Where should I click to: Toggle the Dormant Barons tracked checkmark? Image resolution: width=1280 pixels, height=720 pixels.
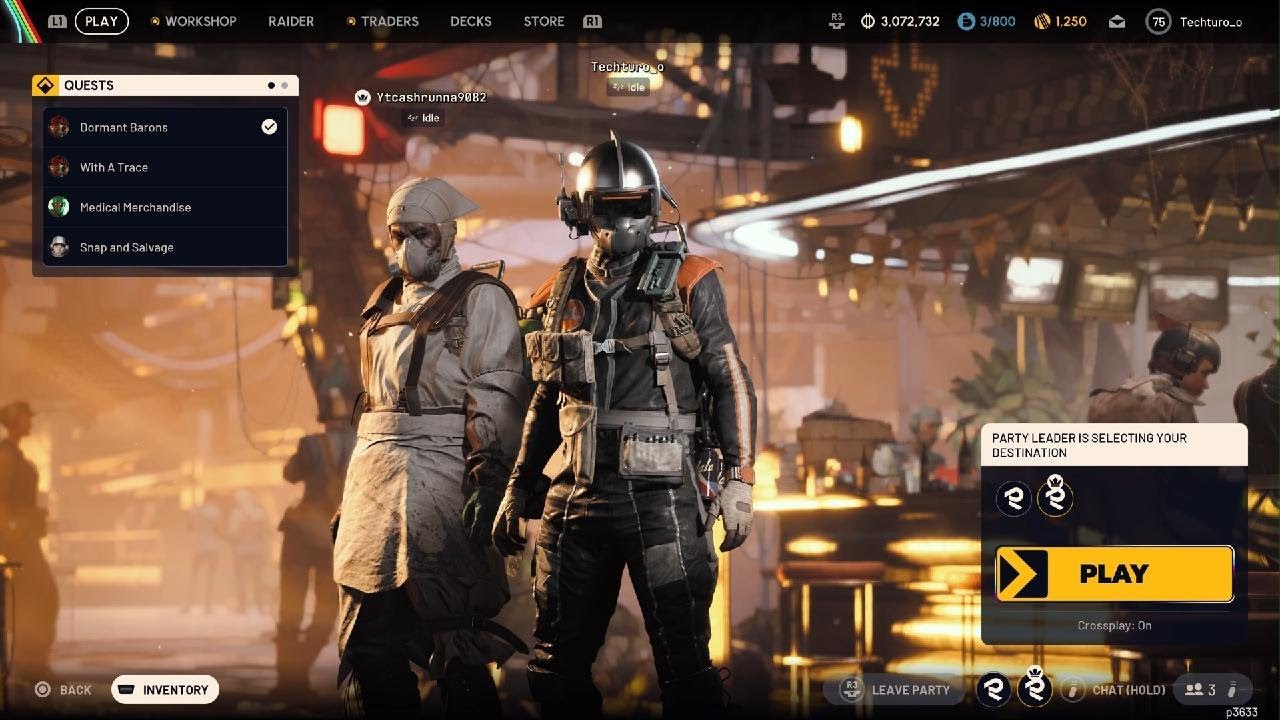pos(269,127)
